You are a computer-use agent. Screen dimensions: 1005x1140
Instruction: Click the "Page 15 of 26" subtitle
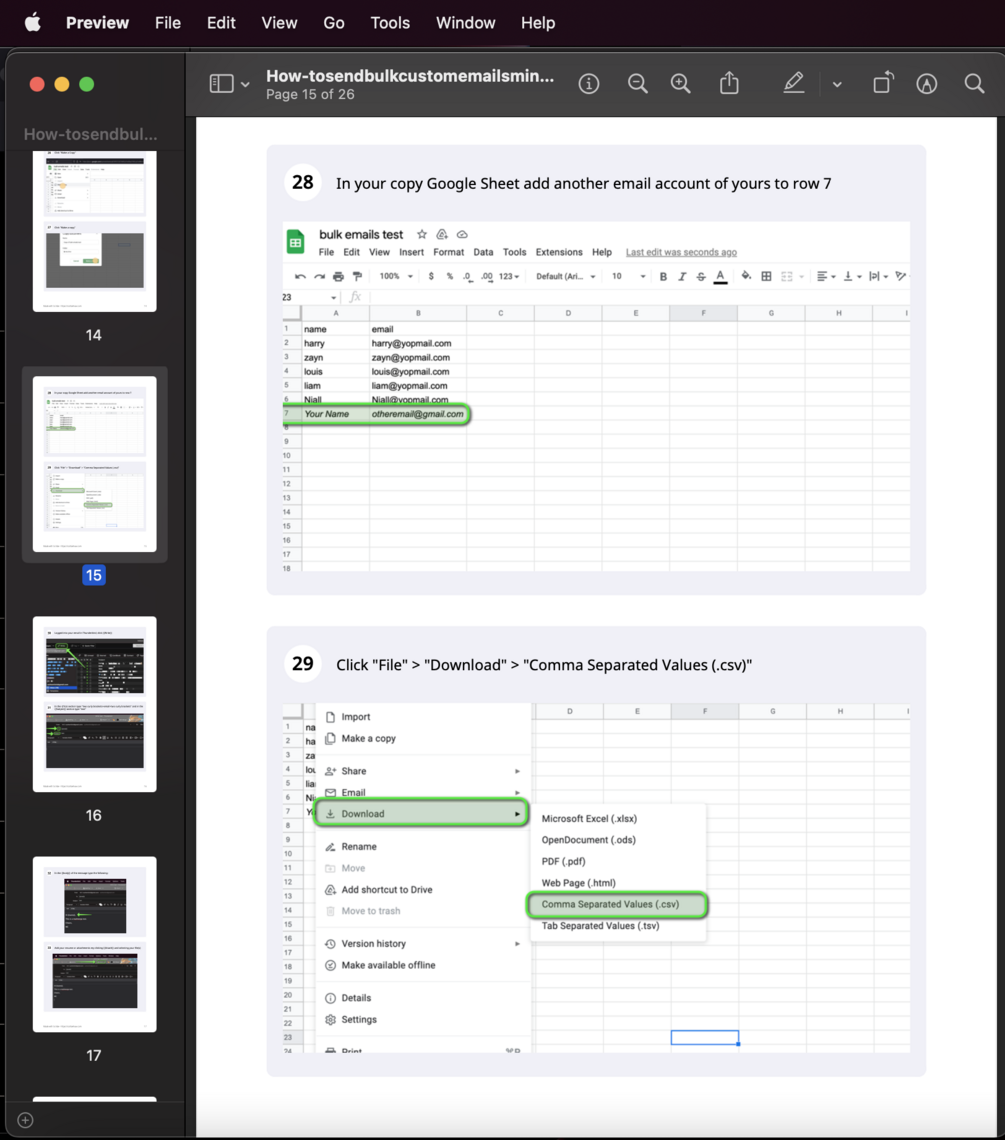pos(311,95)
